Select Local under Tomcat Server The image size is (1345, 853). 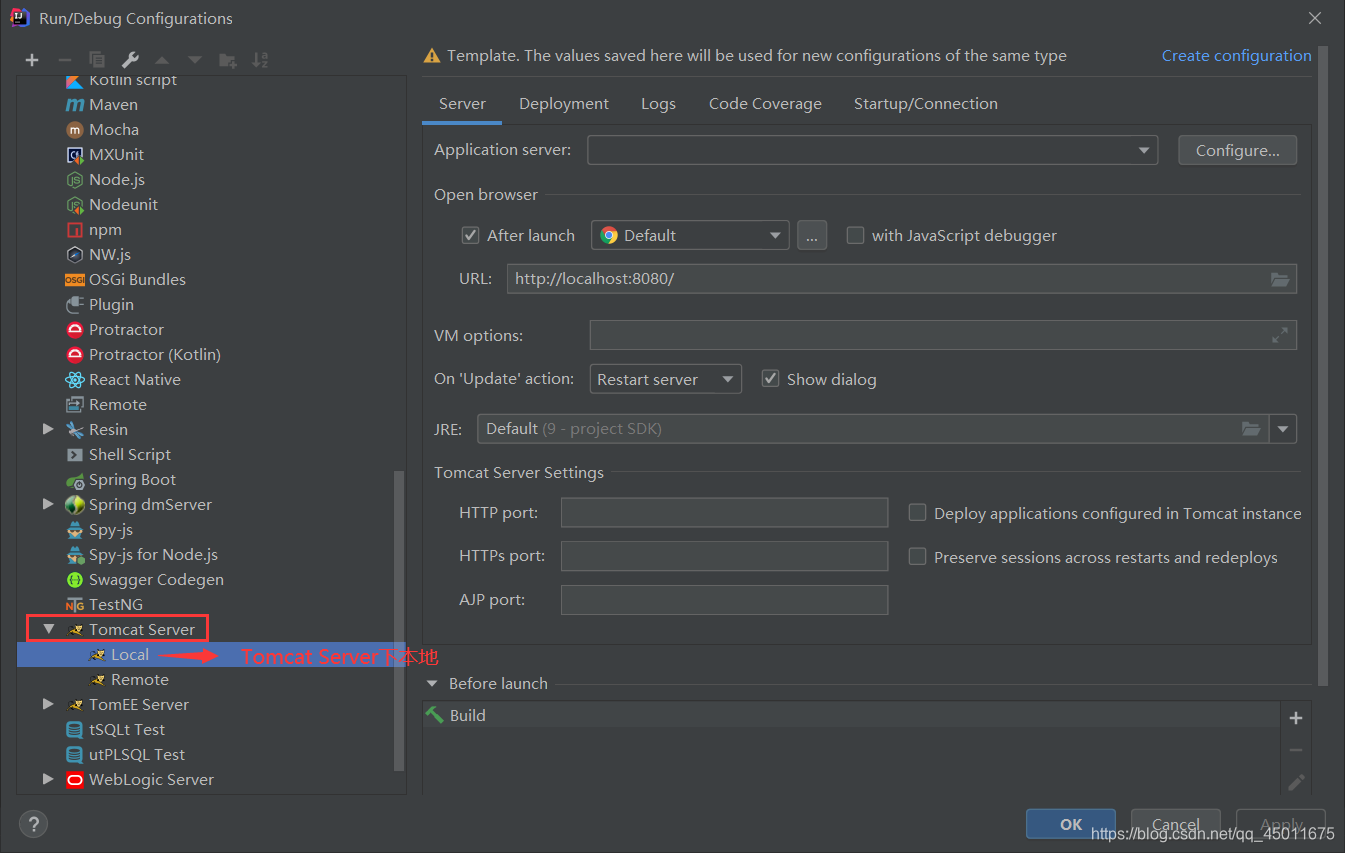pos(211,654)
